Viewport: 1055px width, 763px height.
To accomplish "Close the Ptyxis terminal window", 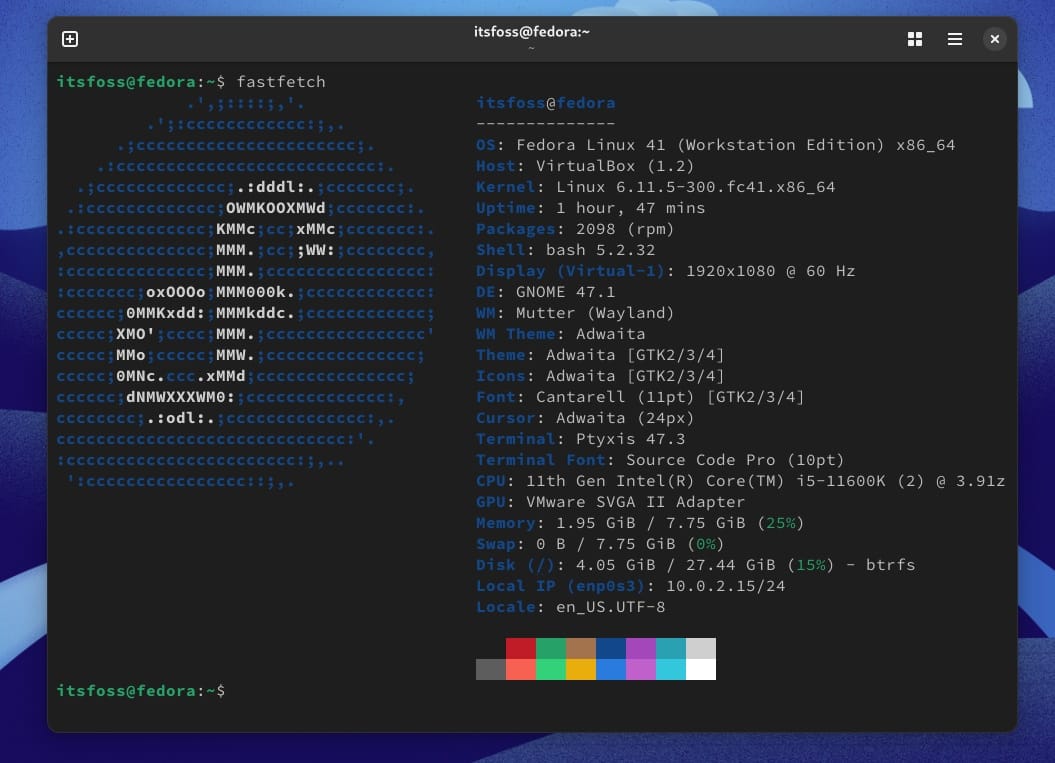I will pos(994,39).
